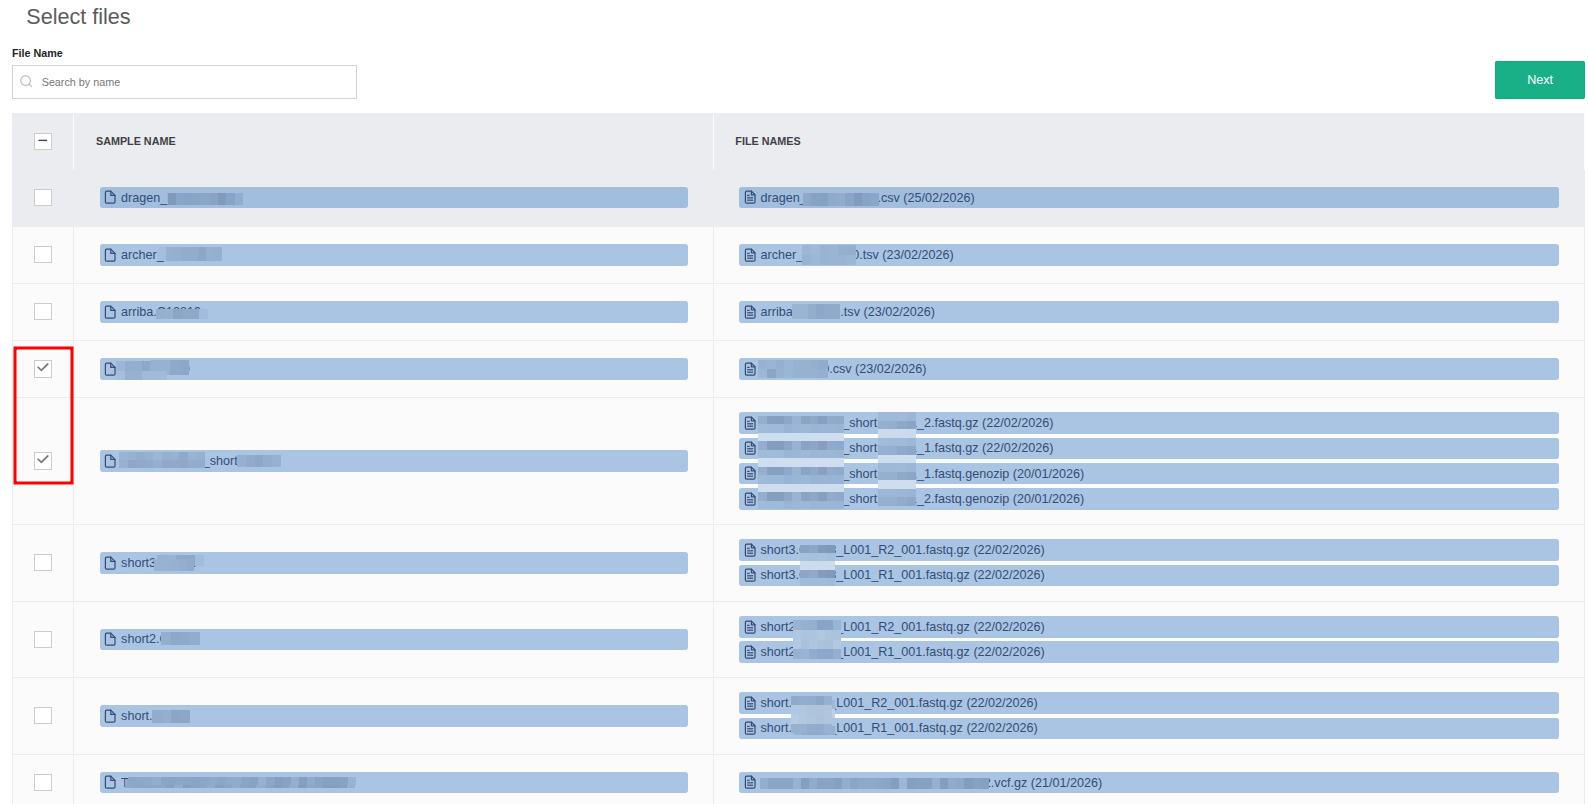Select the checkbox for short3. sample
Screen dimensions: 1589x804
tap(43, 562)
